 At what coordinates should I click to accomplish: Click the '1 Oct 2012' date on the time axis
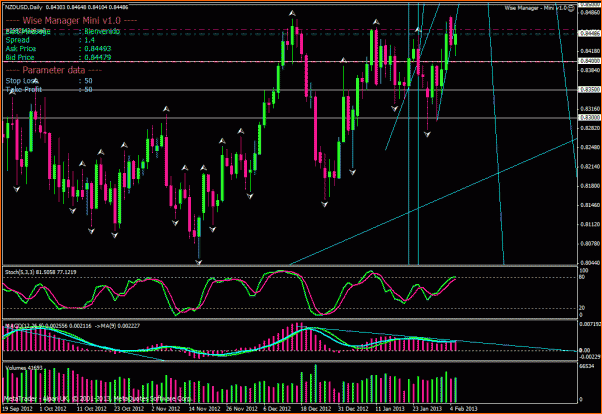tap(53, 409)
